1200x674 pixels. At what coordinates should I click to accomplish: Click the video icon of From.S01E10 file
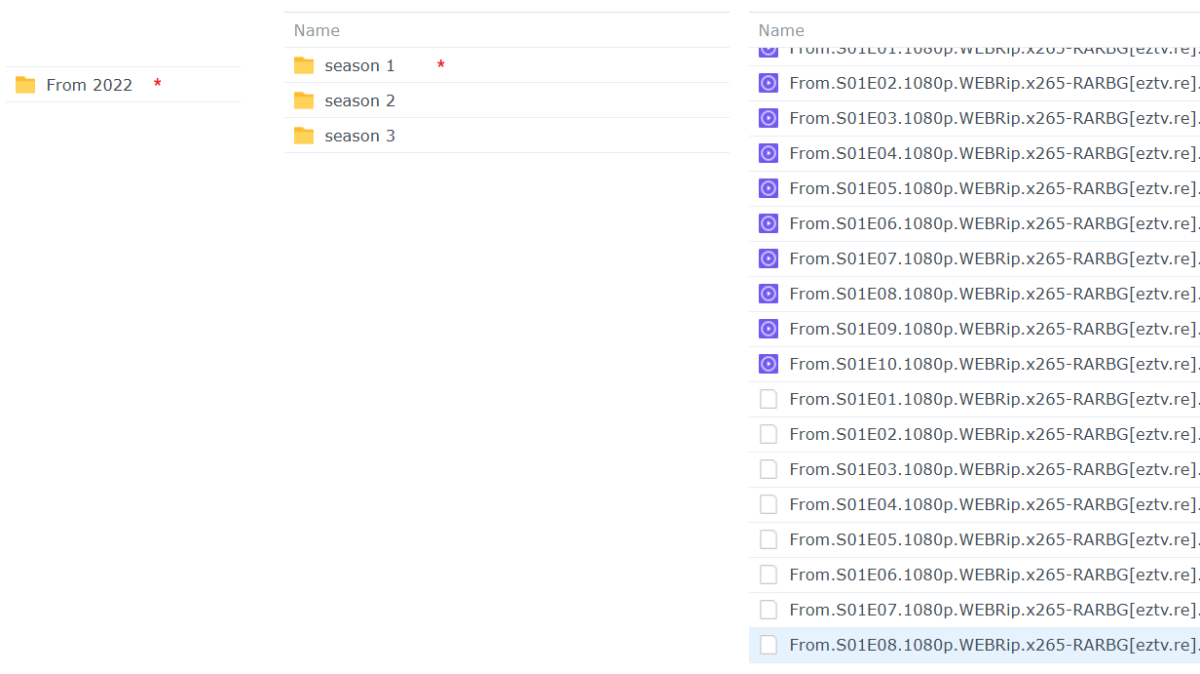pyautogui.click(x=768, y=363)
